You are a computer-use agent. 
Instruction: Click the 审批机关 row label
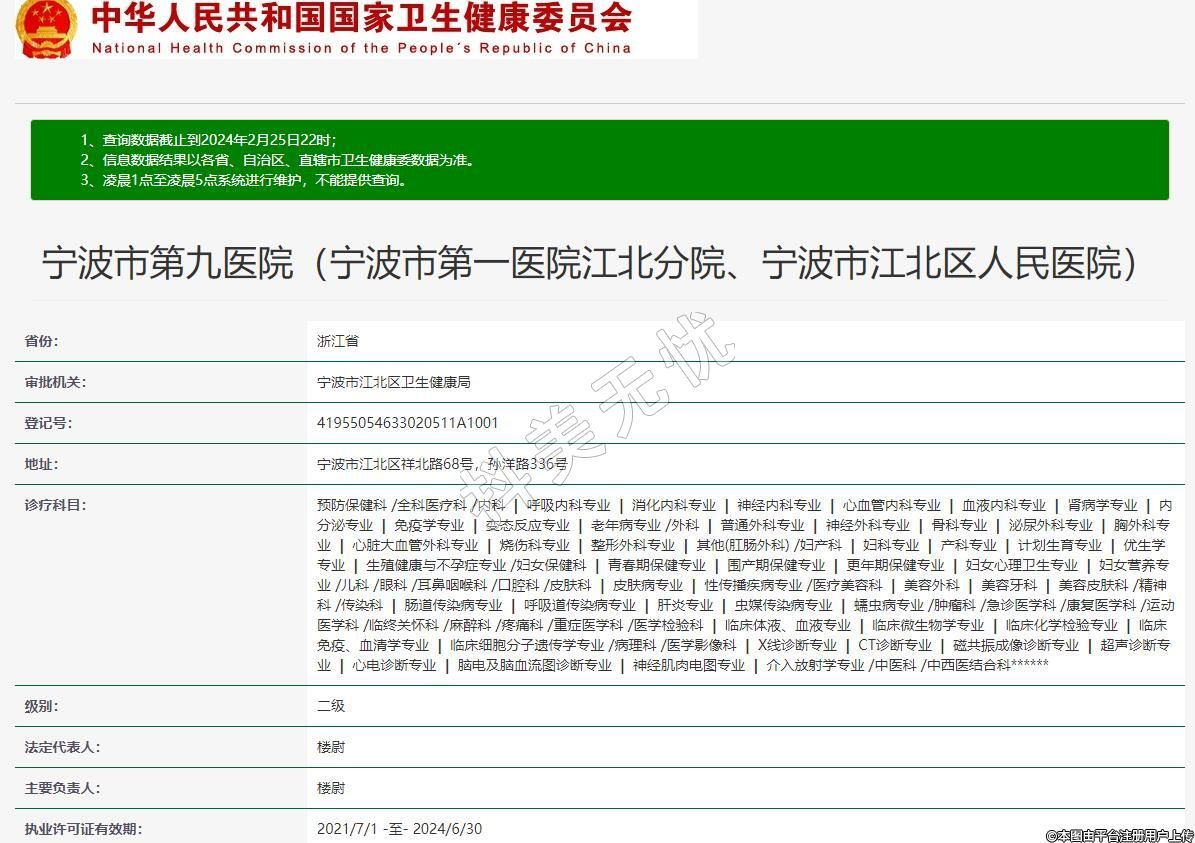coord(55,382)
